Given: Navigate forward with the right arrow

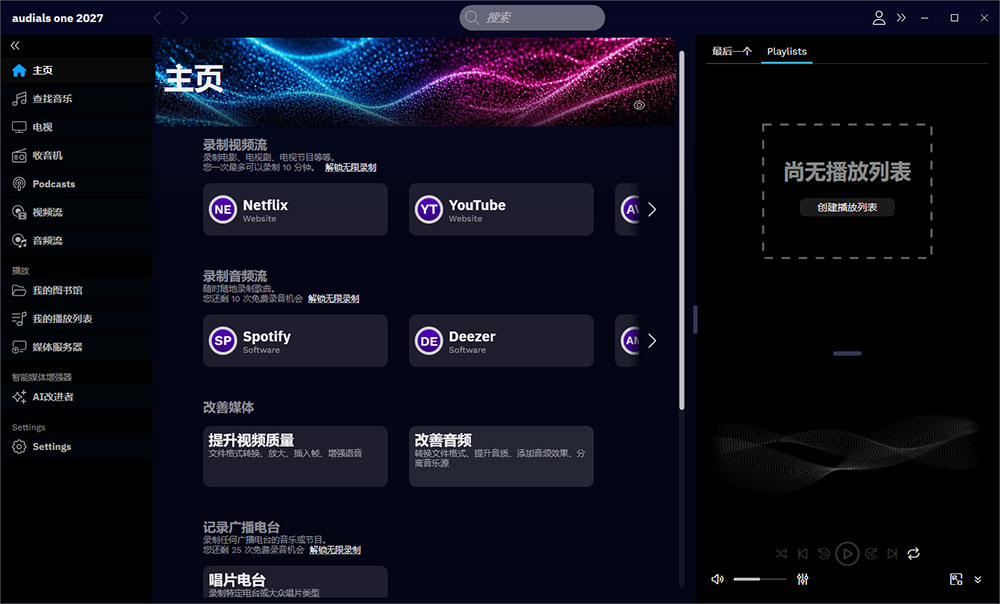Looking at the screenshot, I should click(x=184, y=18).
